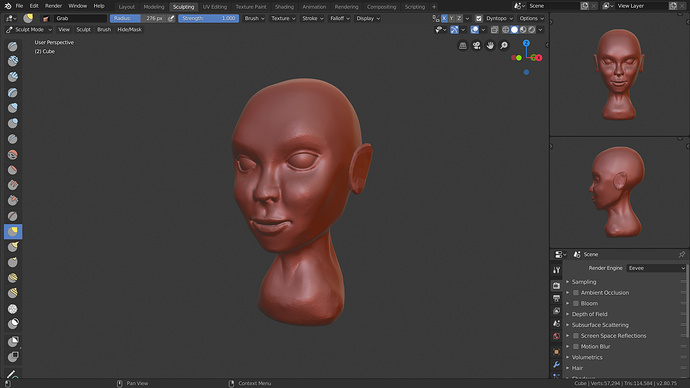Select the Smooth brush tool
690x388 pixels.
tap(13, 154)
